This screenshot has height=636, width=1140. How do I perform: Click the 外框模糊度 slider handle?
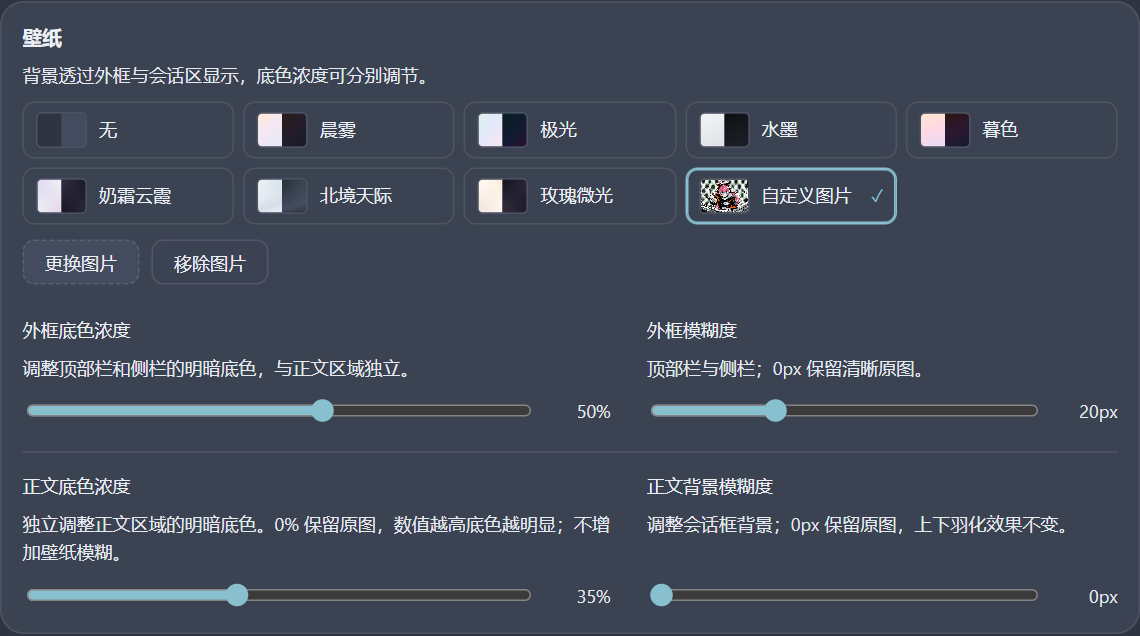tap(776, 411)
